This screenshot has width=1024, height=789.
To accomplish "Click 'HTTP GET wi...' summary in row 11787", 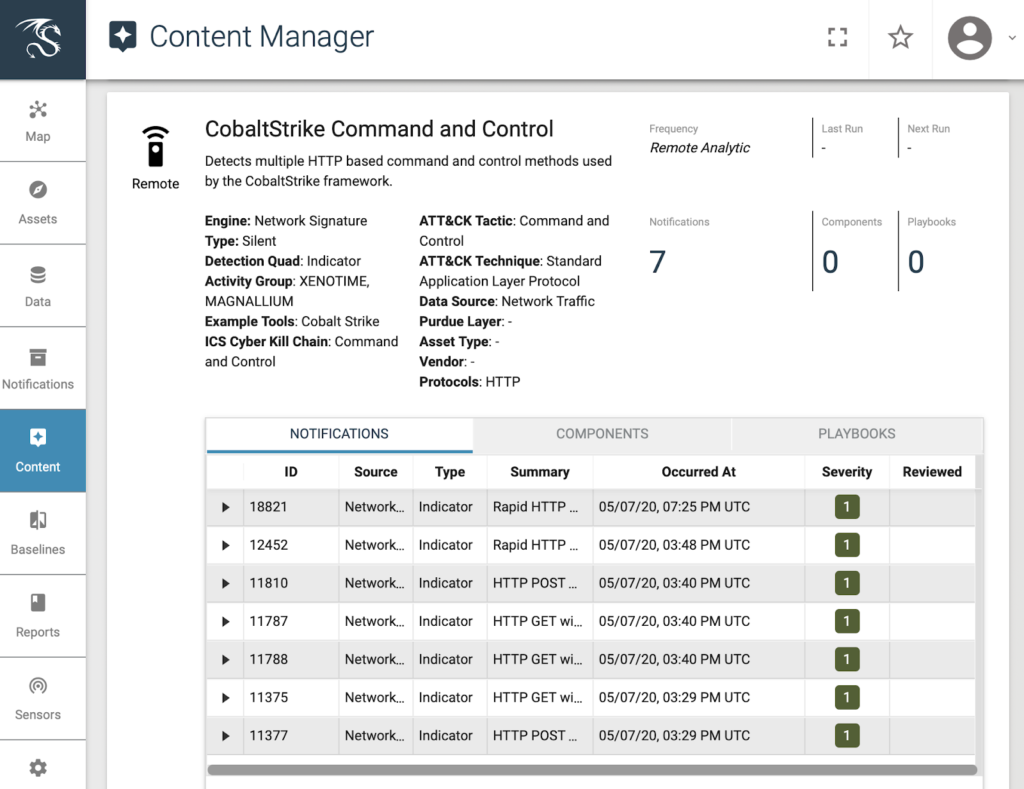I will pos(537,621).
